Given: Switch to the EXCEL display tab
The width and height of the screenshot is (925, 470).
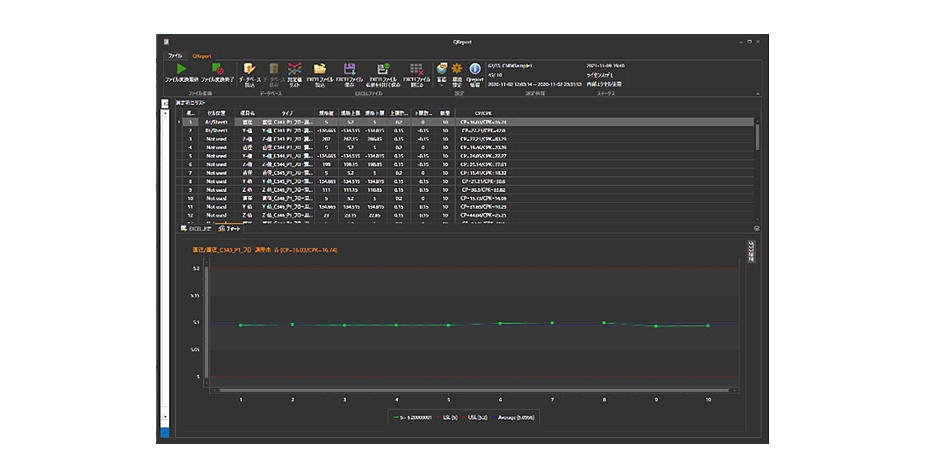Looking at the screenshot, I should 194,229.
